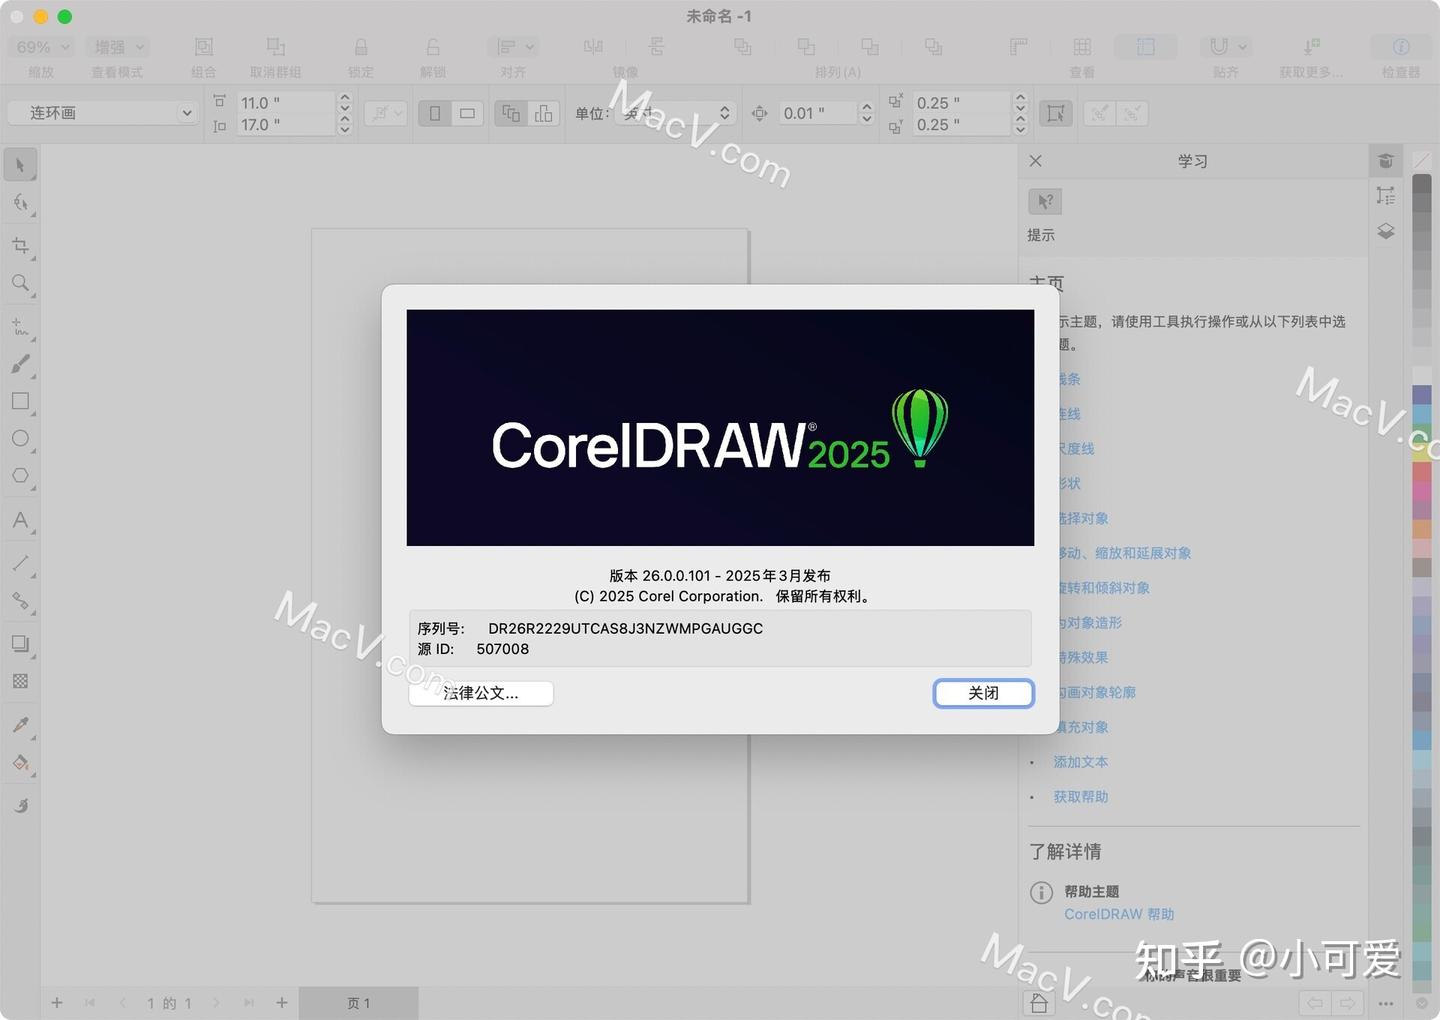
Task: Select the Text tool
Action: [x=21, y=520]
